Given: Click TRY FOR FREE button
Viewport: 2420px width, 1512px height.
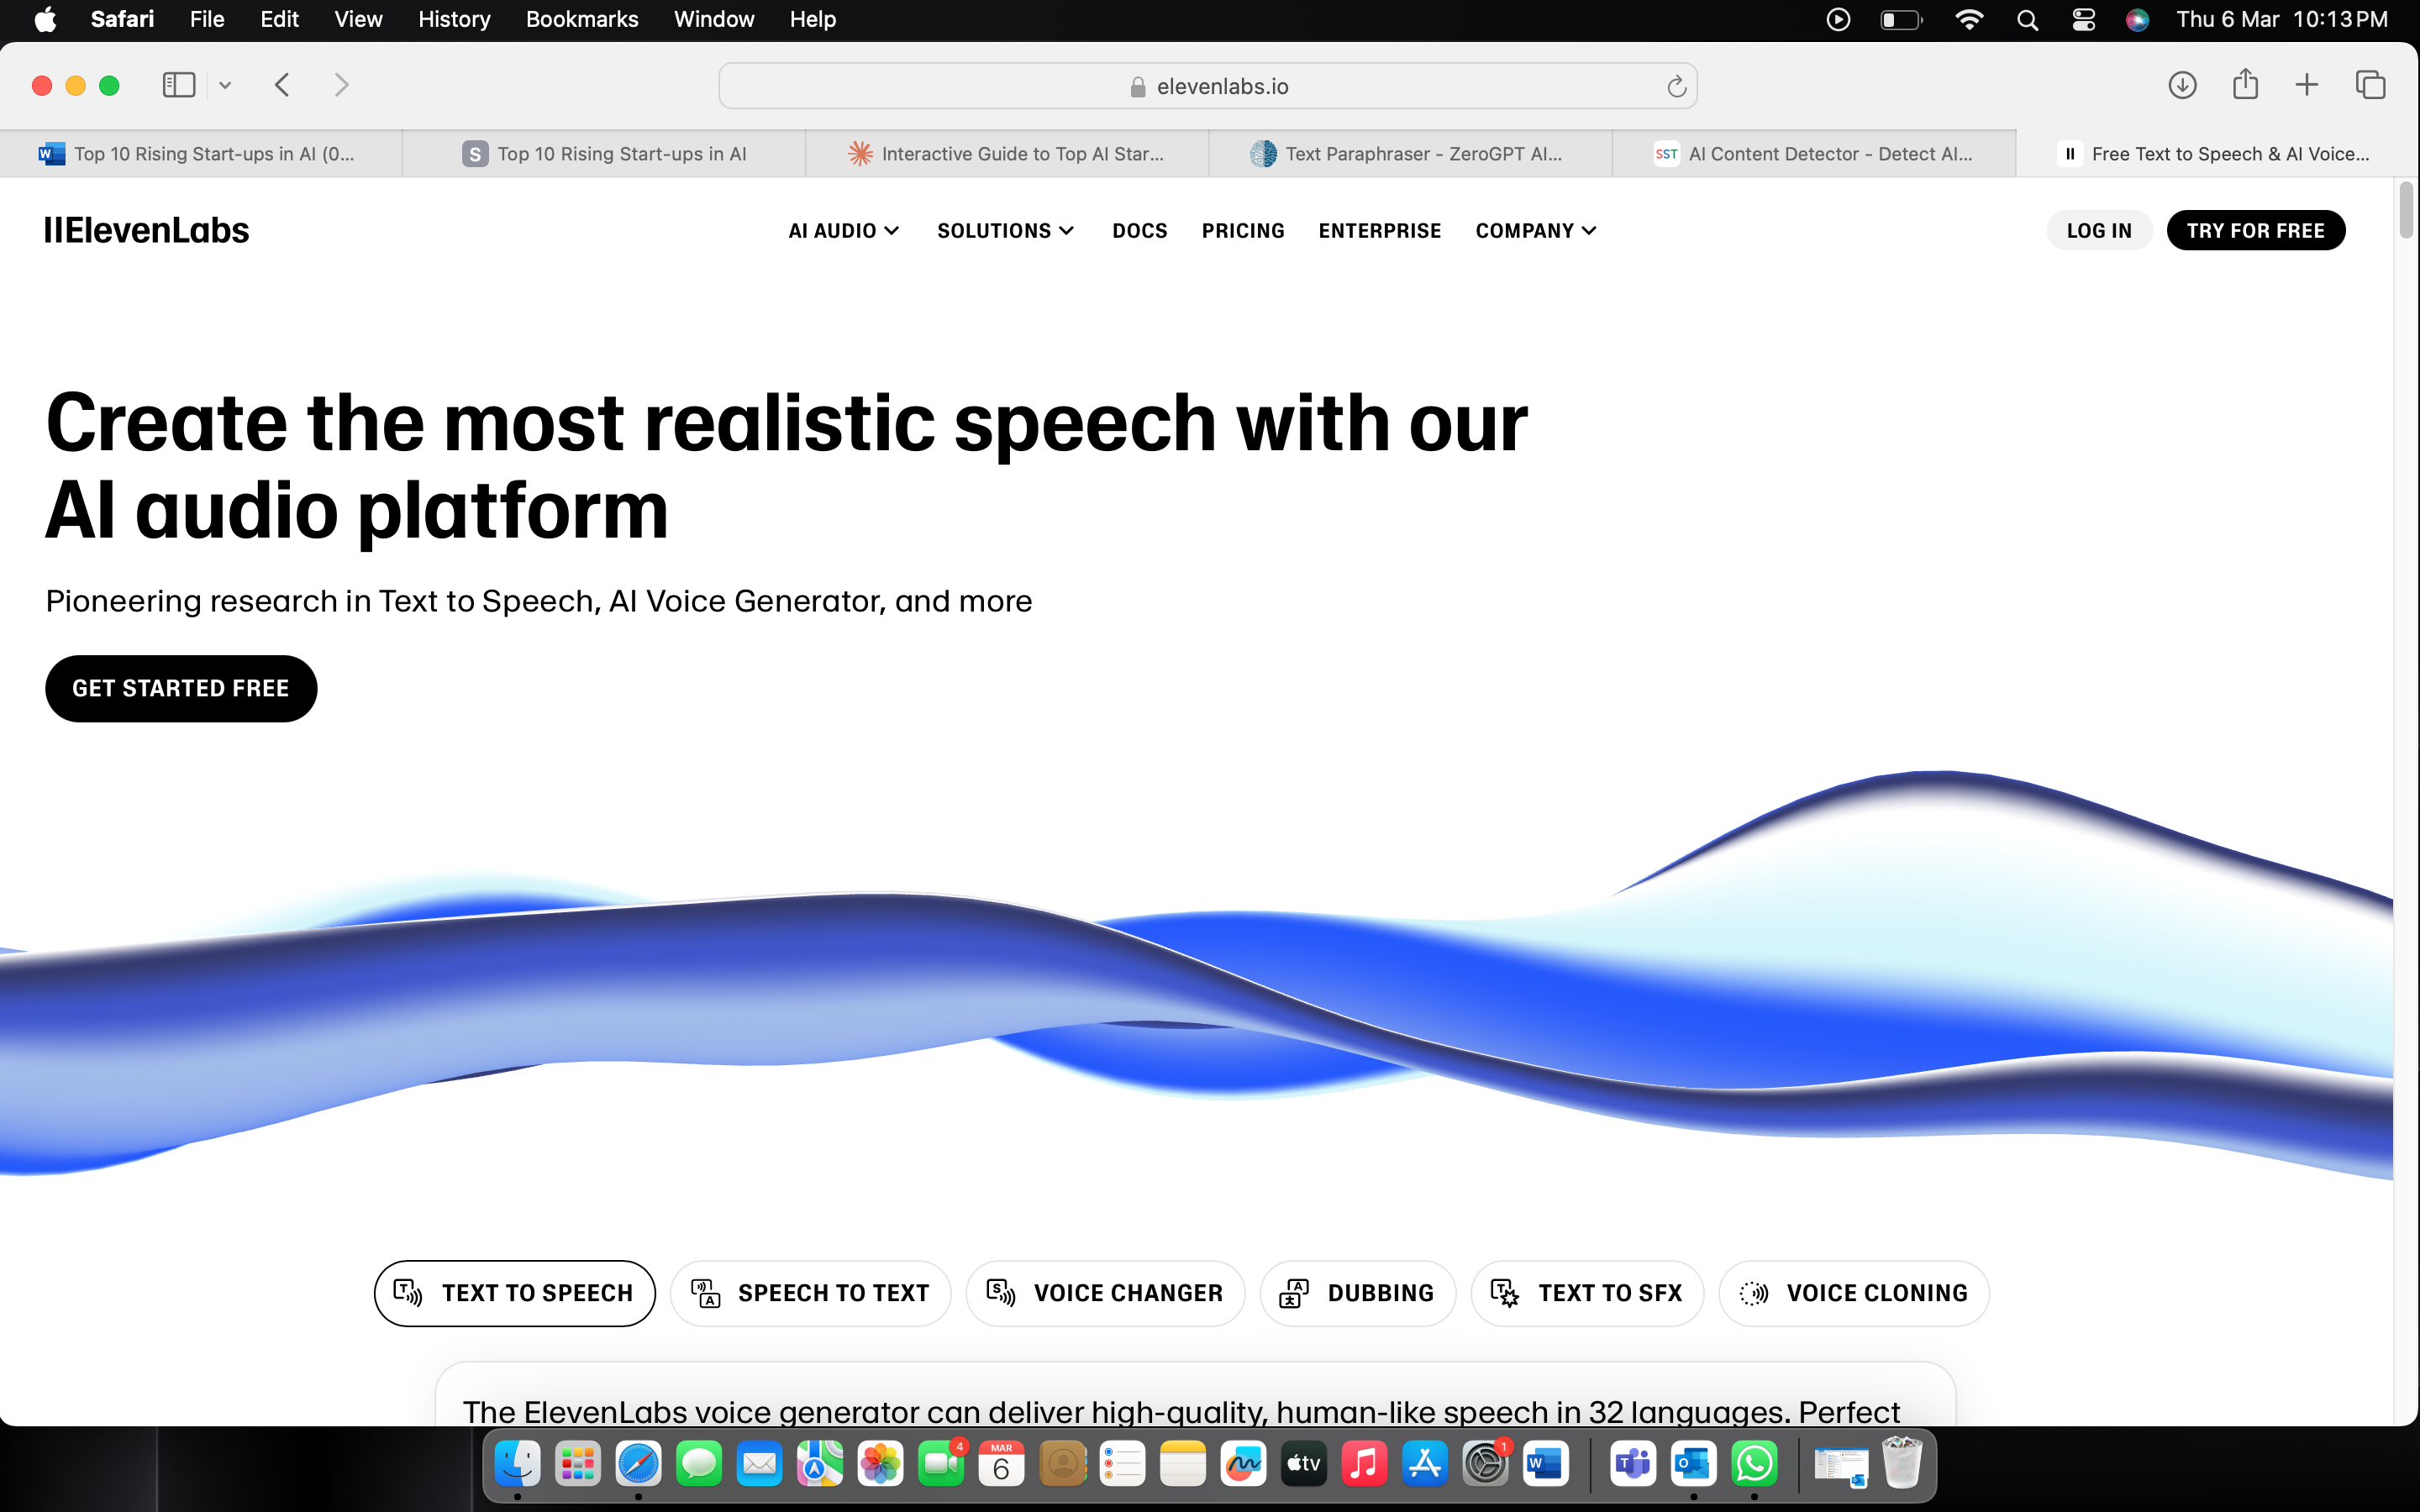Looking at the screenshot, I should coord(2255,231).
